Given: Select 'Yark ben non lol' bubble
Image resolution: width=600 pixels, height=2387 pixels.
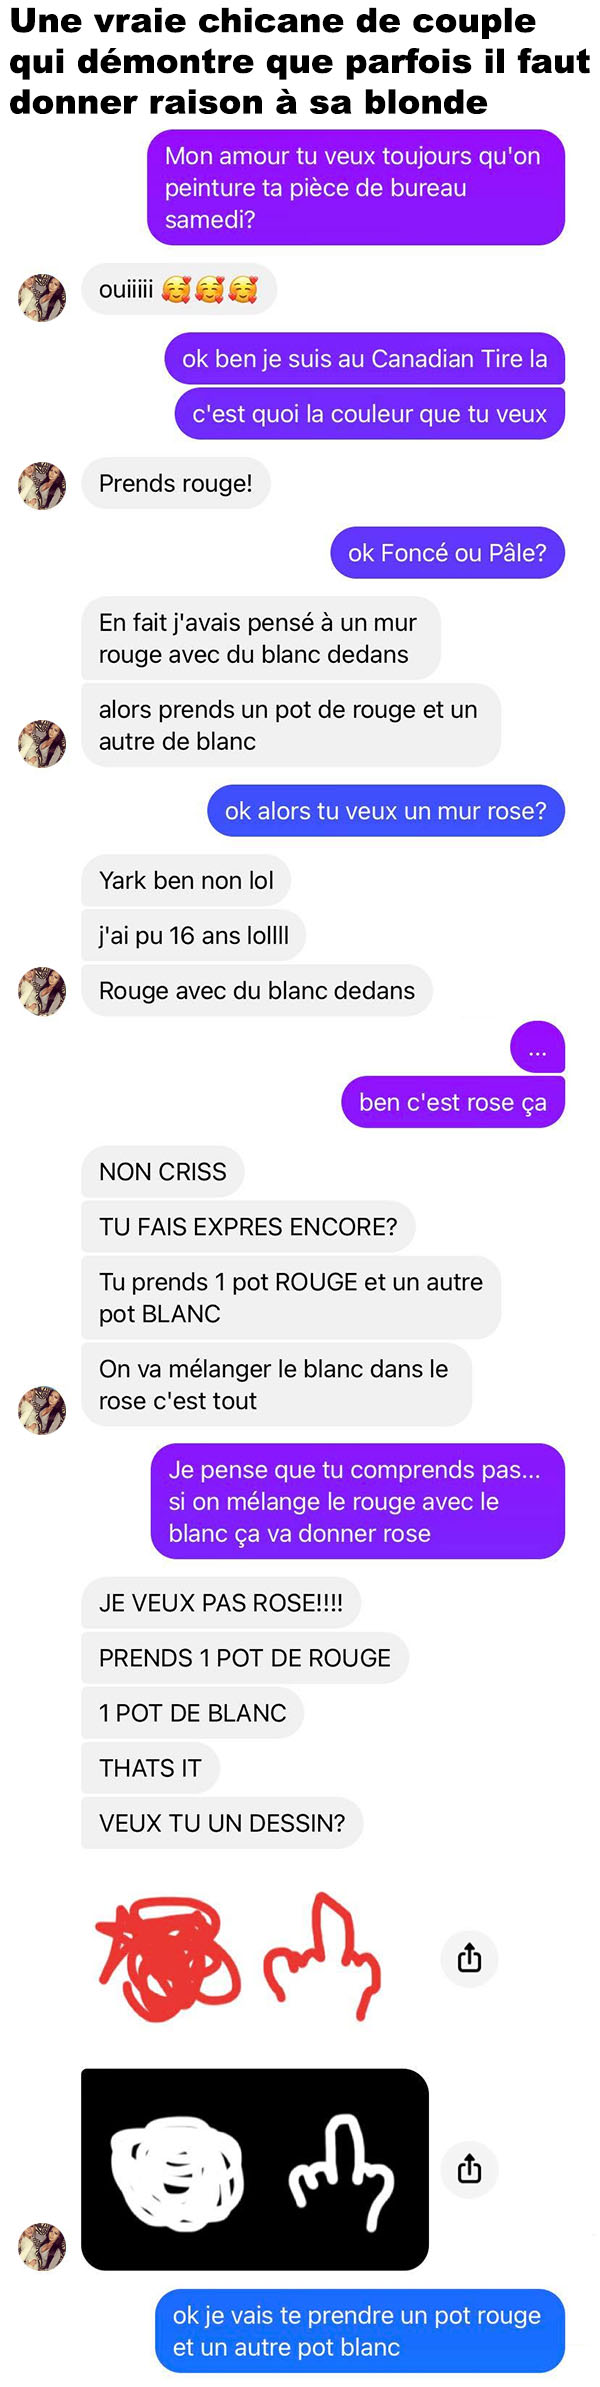Looking at the screenshot, I should [186, 880].
